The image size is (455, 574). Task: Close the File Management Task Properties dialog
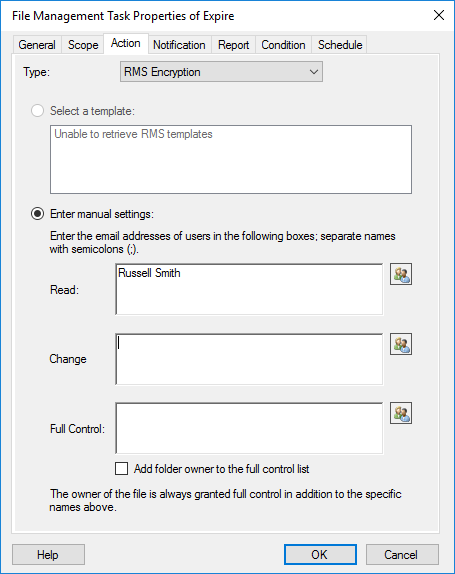[x=439, y=15]
